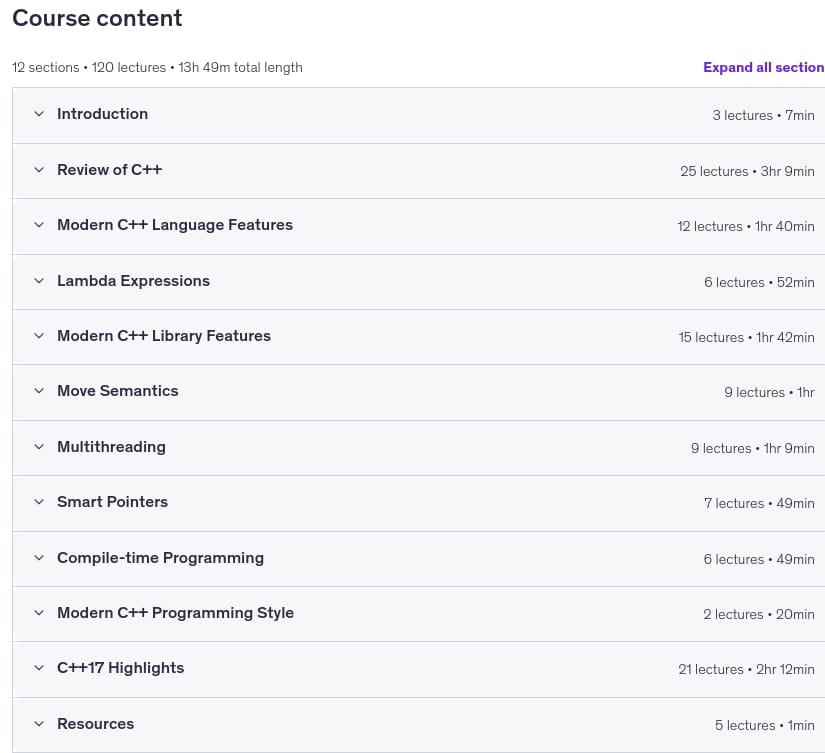The width and height of the screenshot is (825, 753).
Task: Click 25 lectures 3hr 9min label
Action: (x=747, y=171)
